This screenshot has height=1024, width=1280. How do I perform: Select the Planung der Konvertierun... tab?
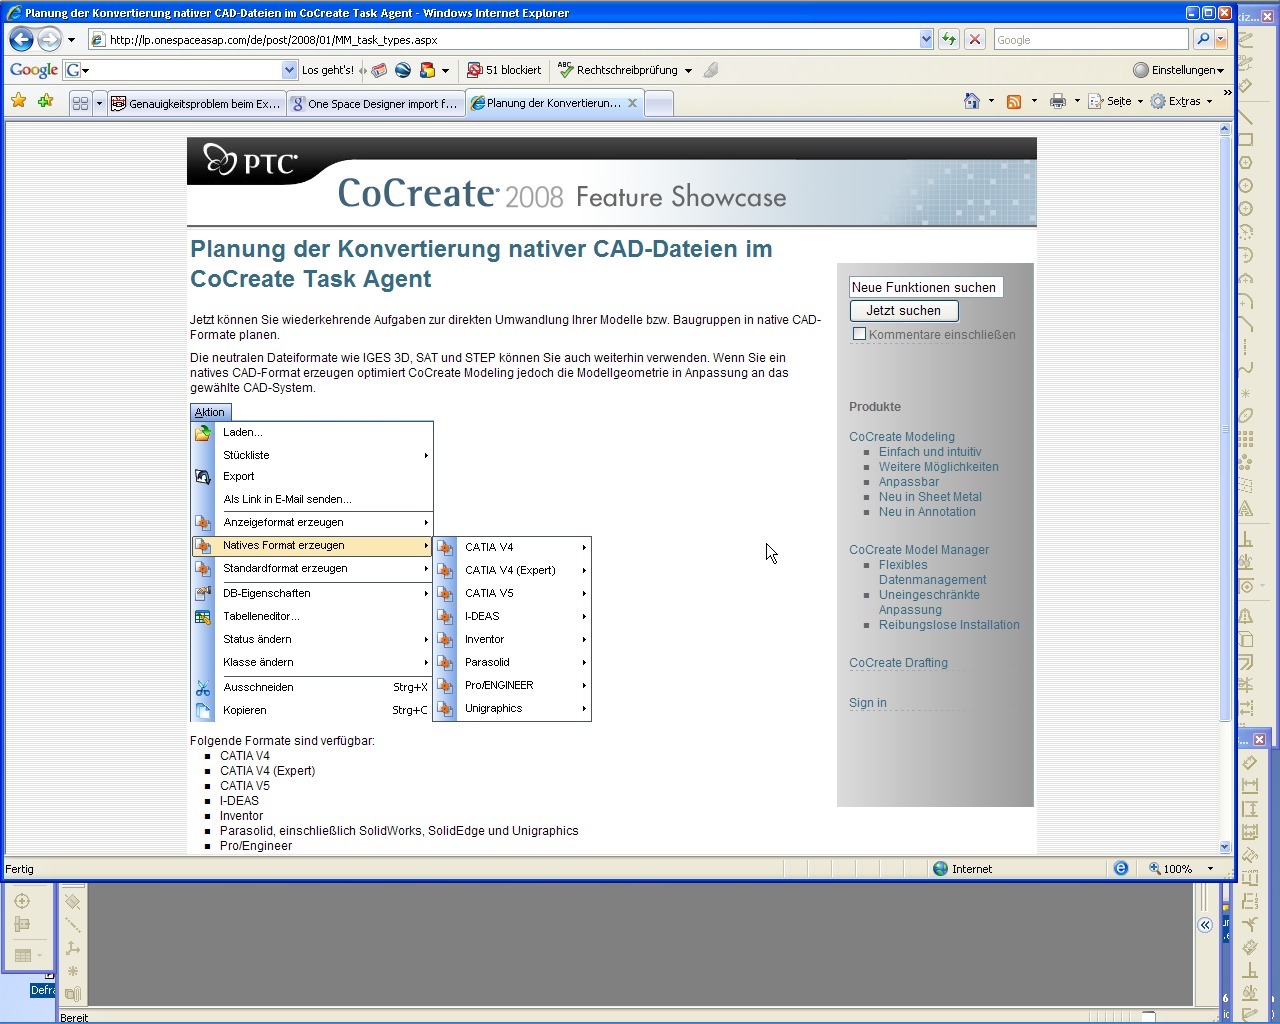pos(554,103)
